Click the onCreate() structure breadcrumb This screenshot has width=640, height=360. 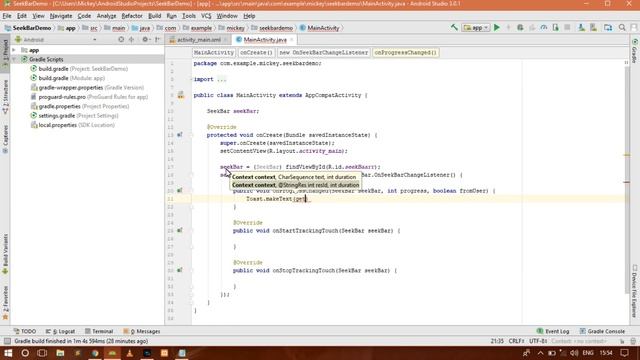tap(256, 53)
